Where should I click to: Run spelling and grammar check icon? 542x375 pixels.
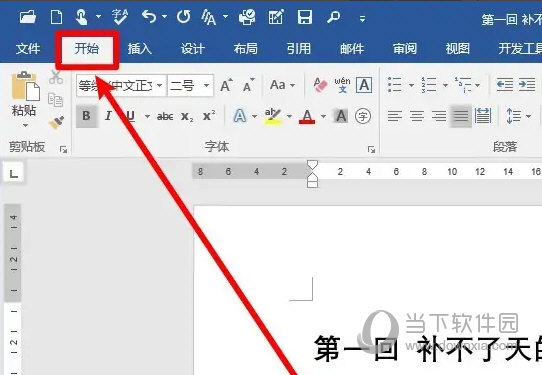click(120, 17)
